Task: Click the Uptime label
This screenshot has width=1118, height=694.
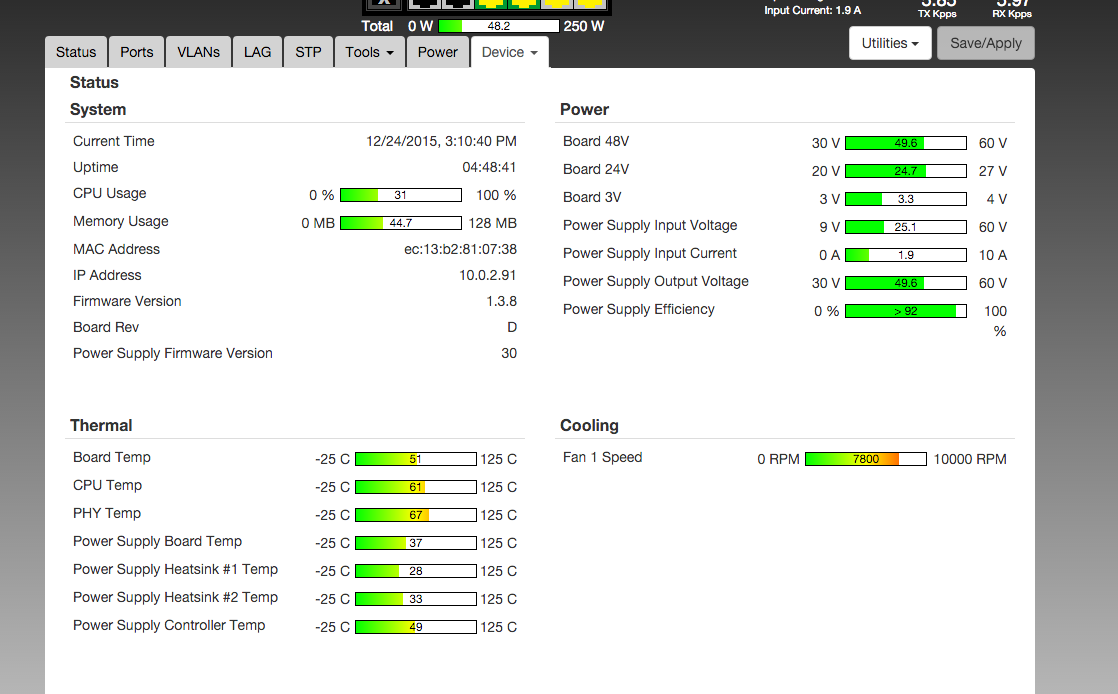Action: click(96, 167)
